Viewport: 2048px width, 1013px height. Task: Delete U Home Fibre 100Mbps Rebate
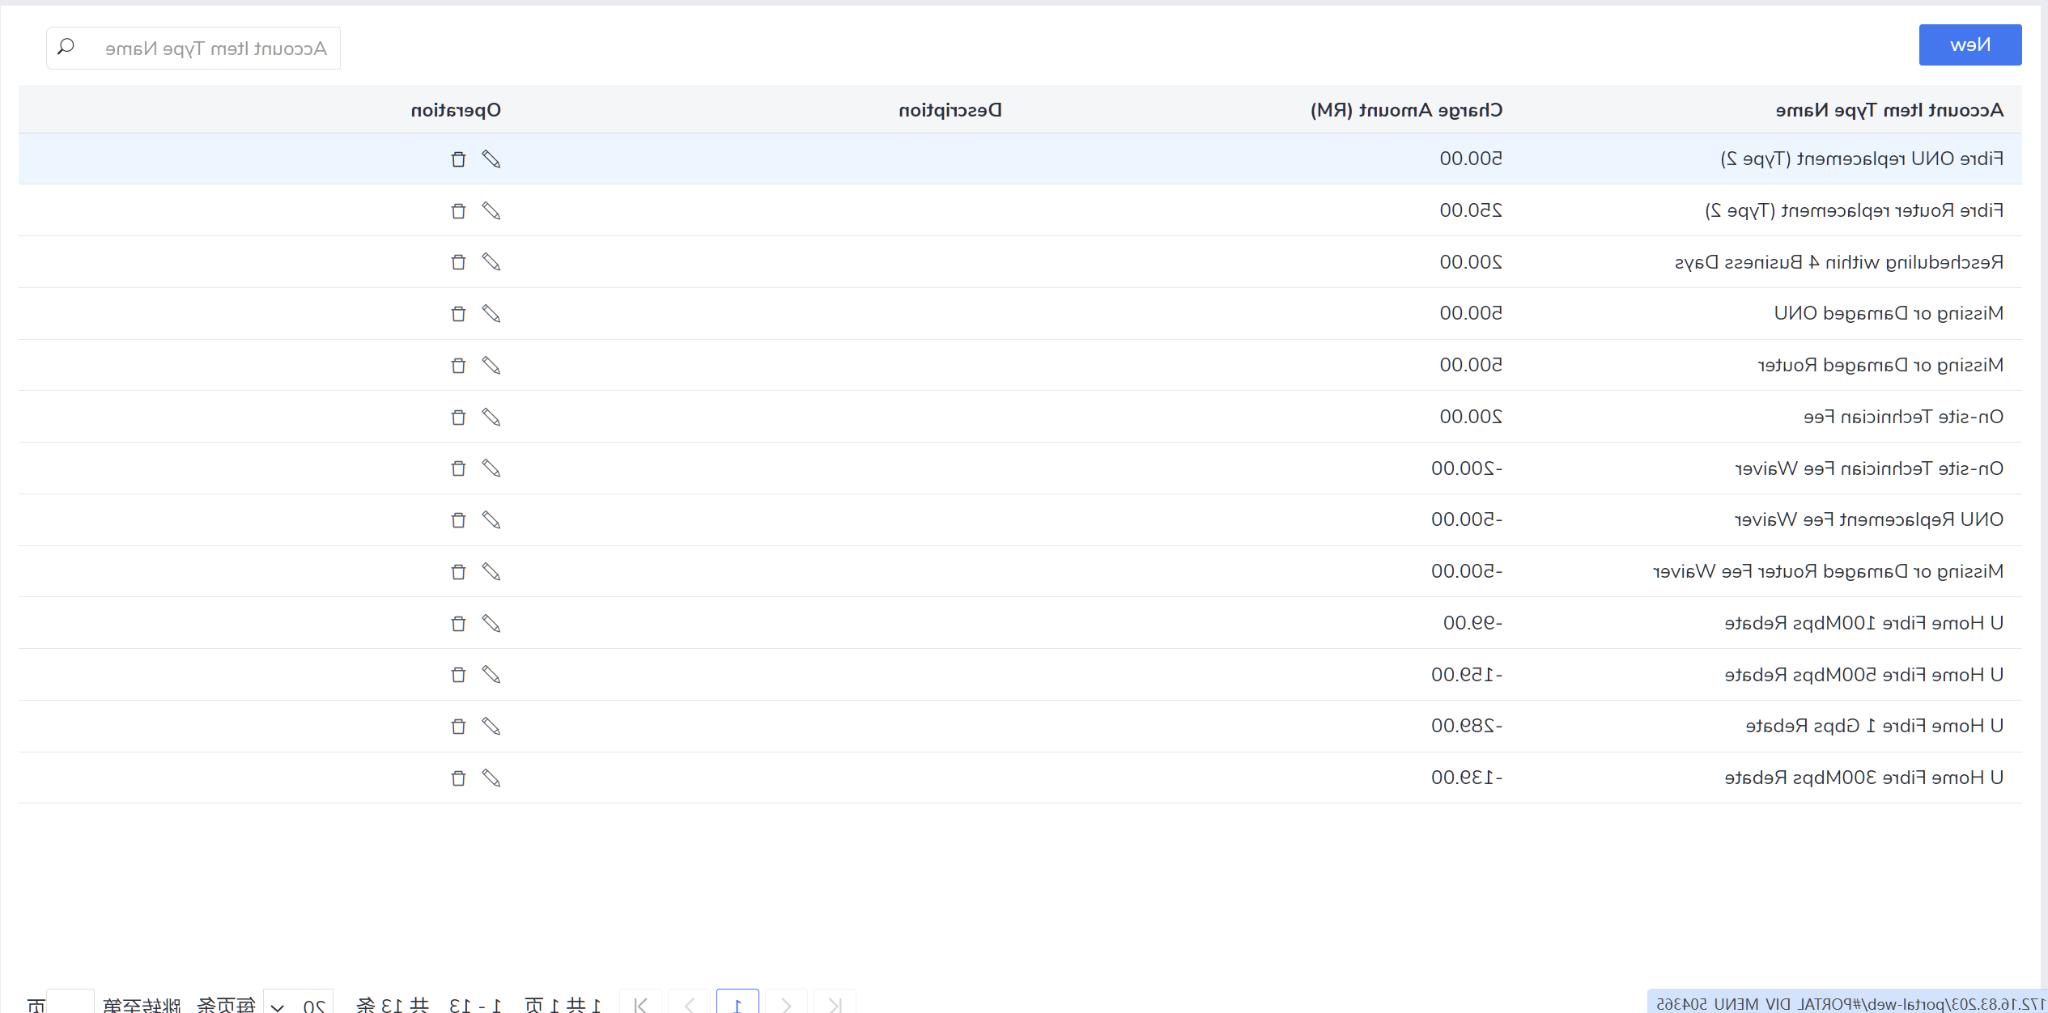pos(458,624)
